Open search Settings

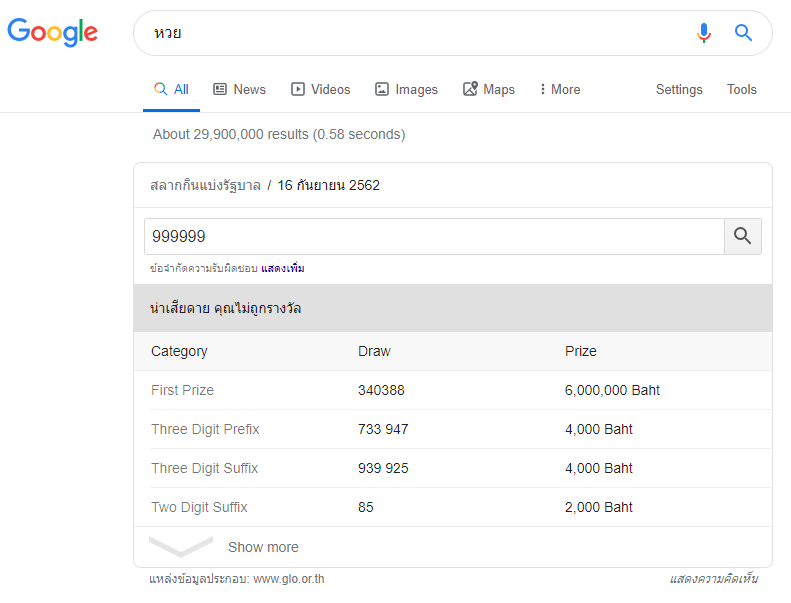click(679, 89)
